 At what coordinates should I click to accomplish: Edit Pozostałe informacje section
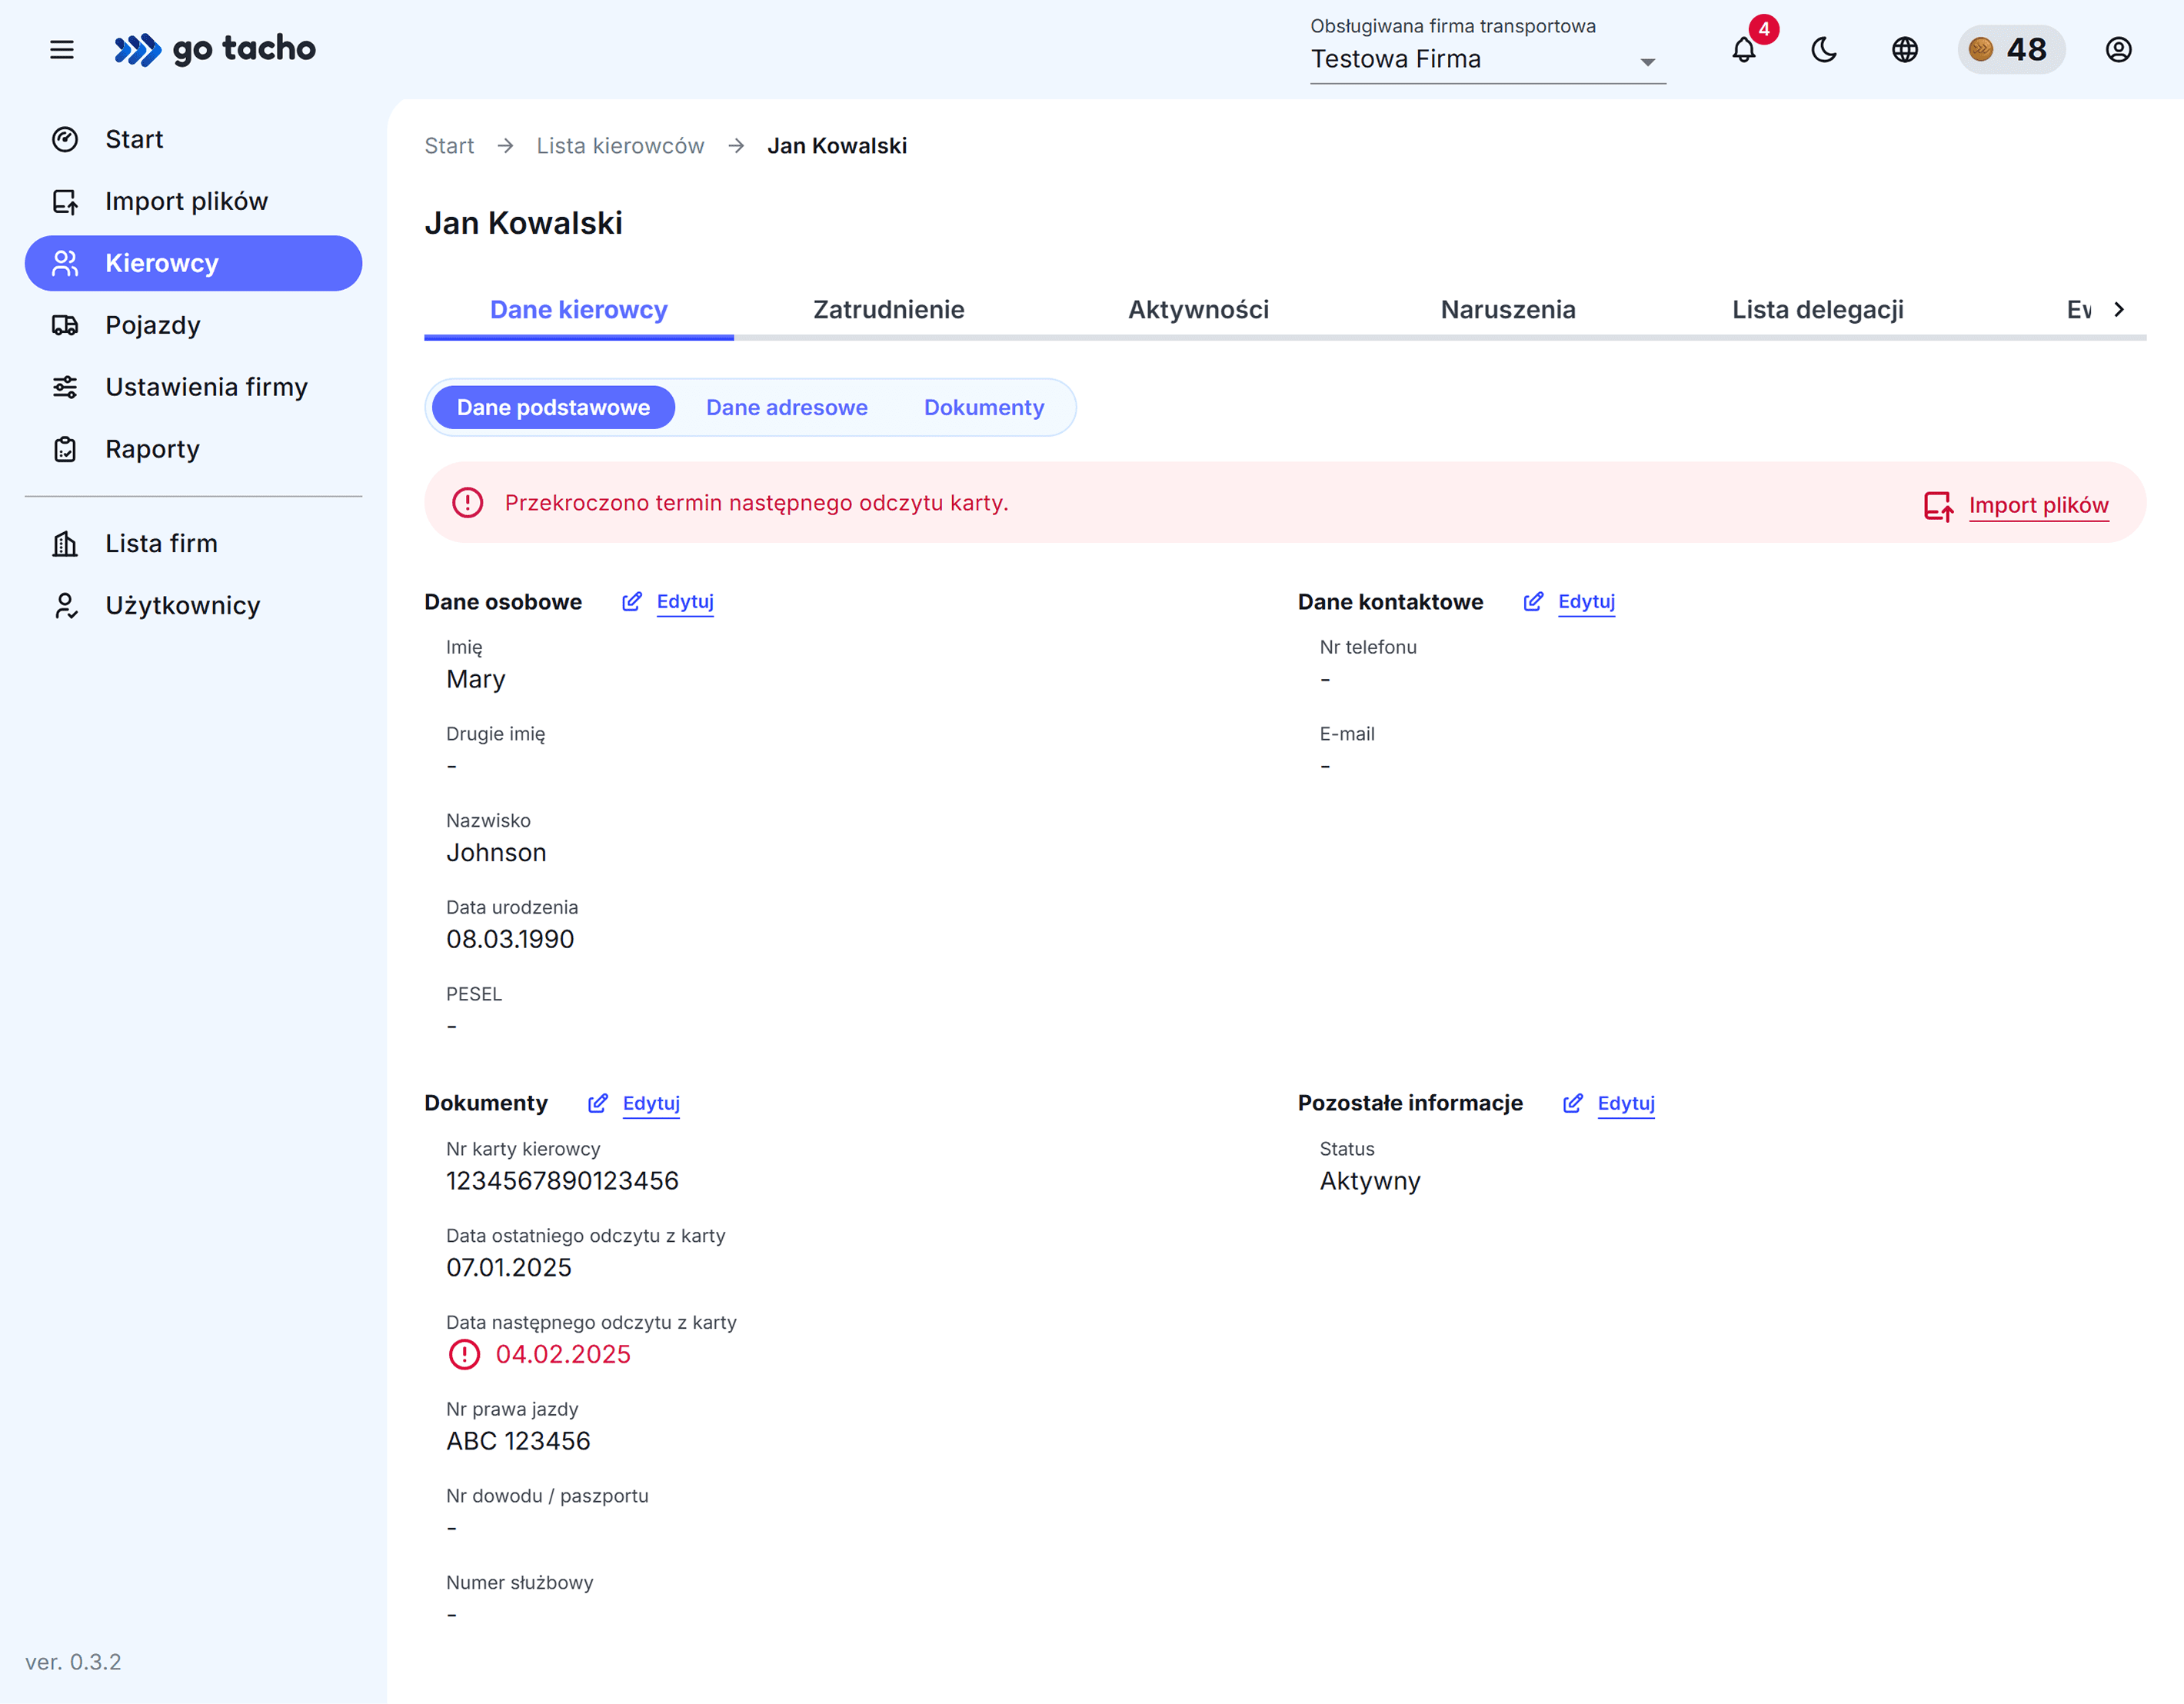pos(1626,1103)
